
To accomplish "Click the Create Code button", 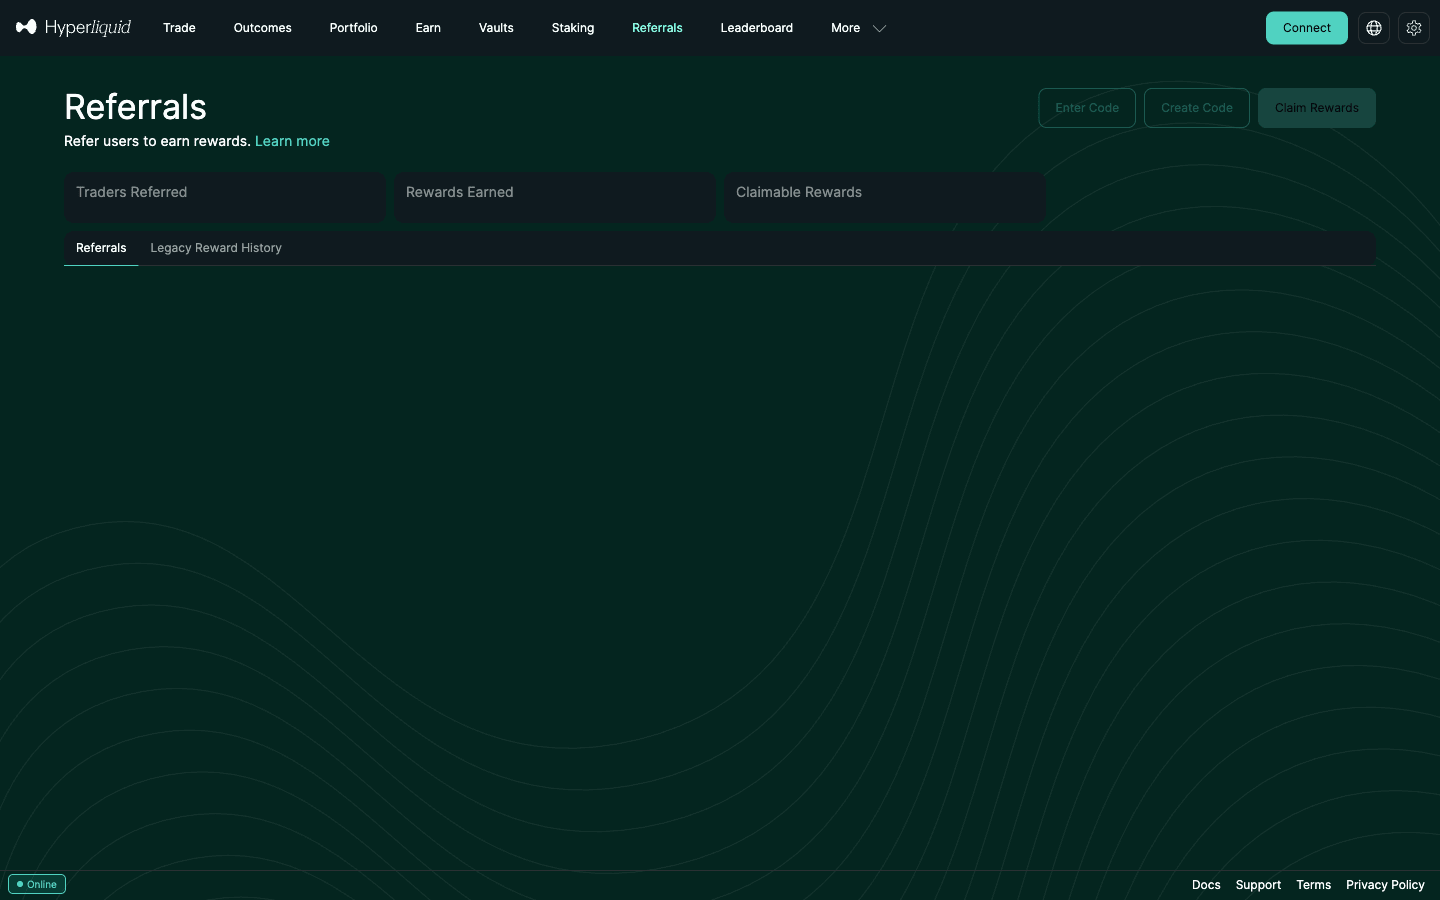I will pyautogui.click(x=1197, y=108).
